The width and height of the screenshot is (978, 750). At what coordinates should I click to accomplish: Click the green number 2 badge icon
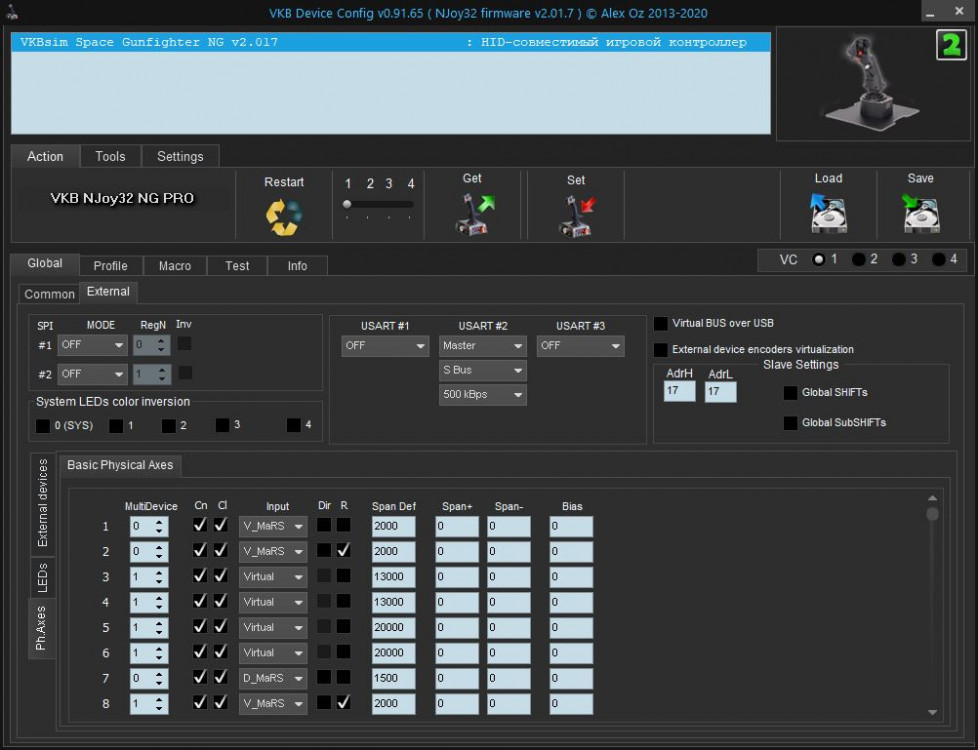pyautogui.click(x=950, y=46)
